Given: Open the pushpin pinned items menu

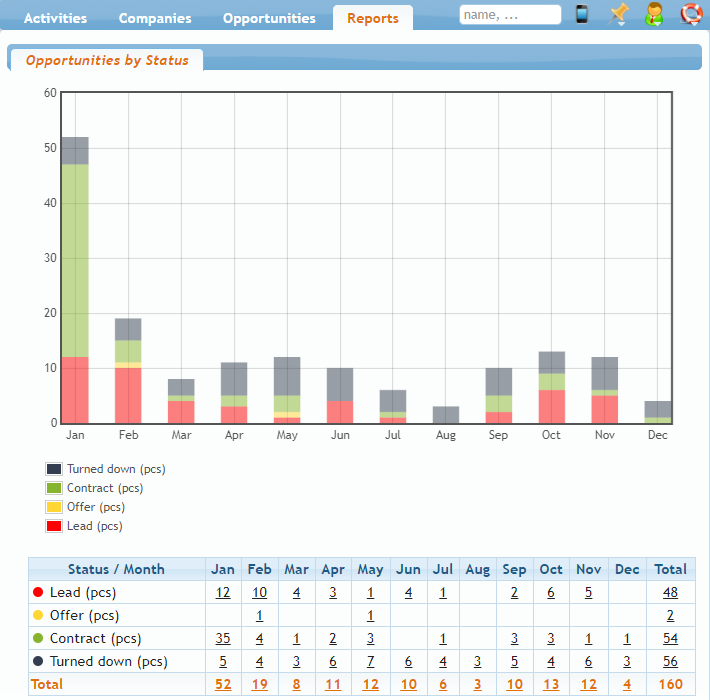Looking at the screenshot, I should click(x=619, y=15).
